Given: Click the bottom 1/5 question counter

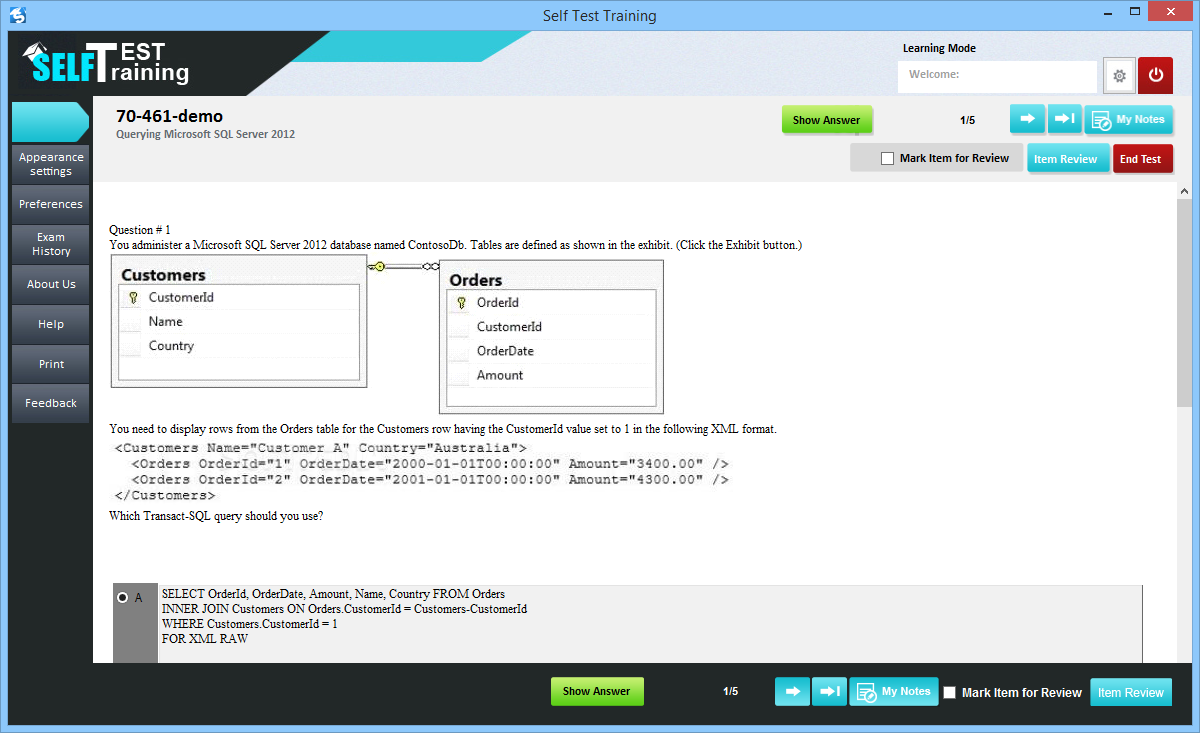Looking at the screenshot, I should pyautogui.click(x=730, y=691).
